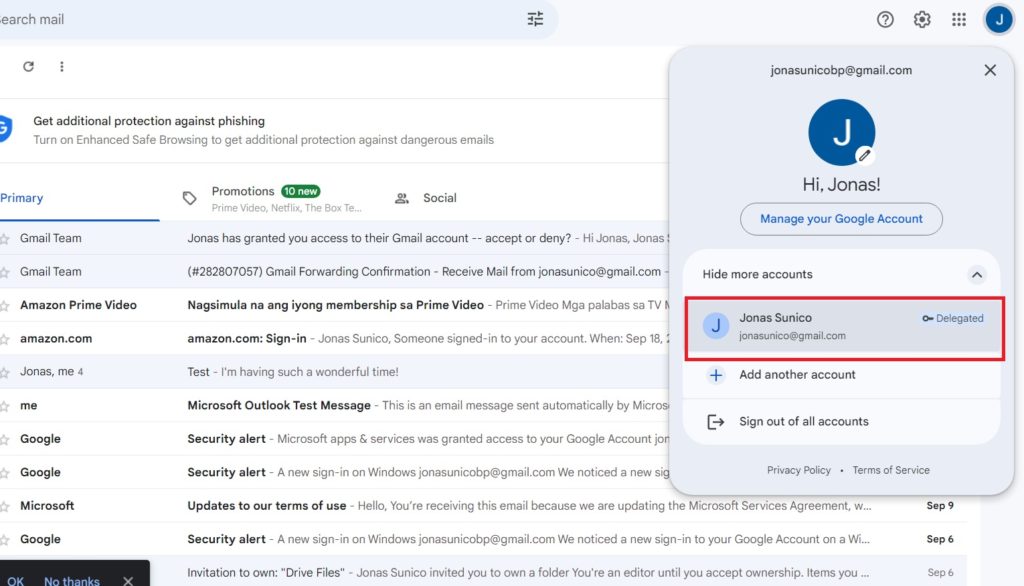Sign out of all accounts
This screenshot has width=1024, height=586.
[x=803, y=422]
